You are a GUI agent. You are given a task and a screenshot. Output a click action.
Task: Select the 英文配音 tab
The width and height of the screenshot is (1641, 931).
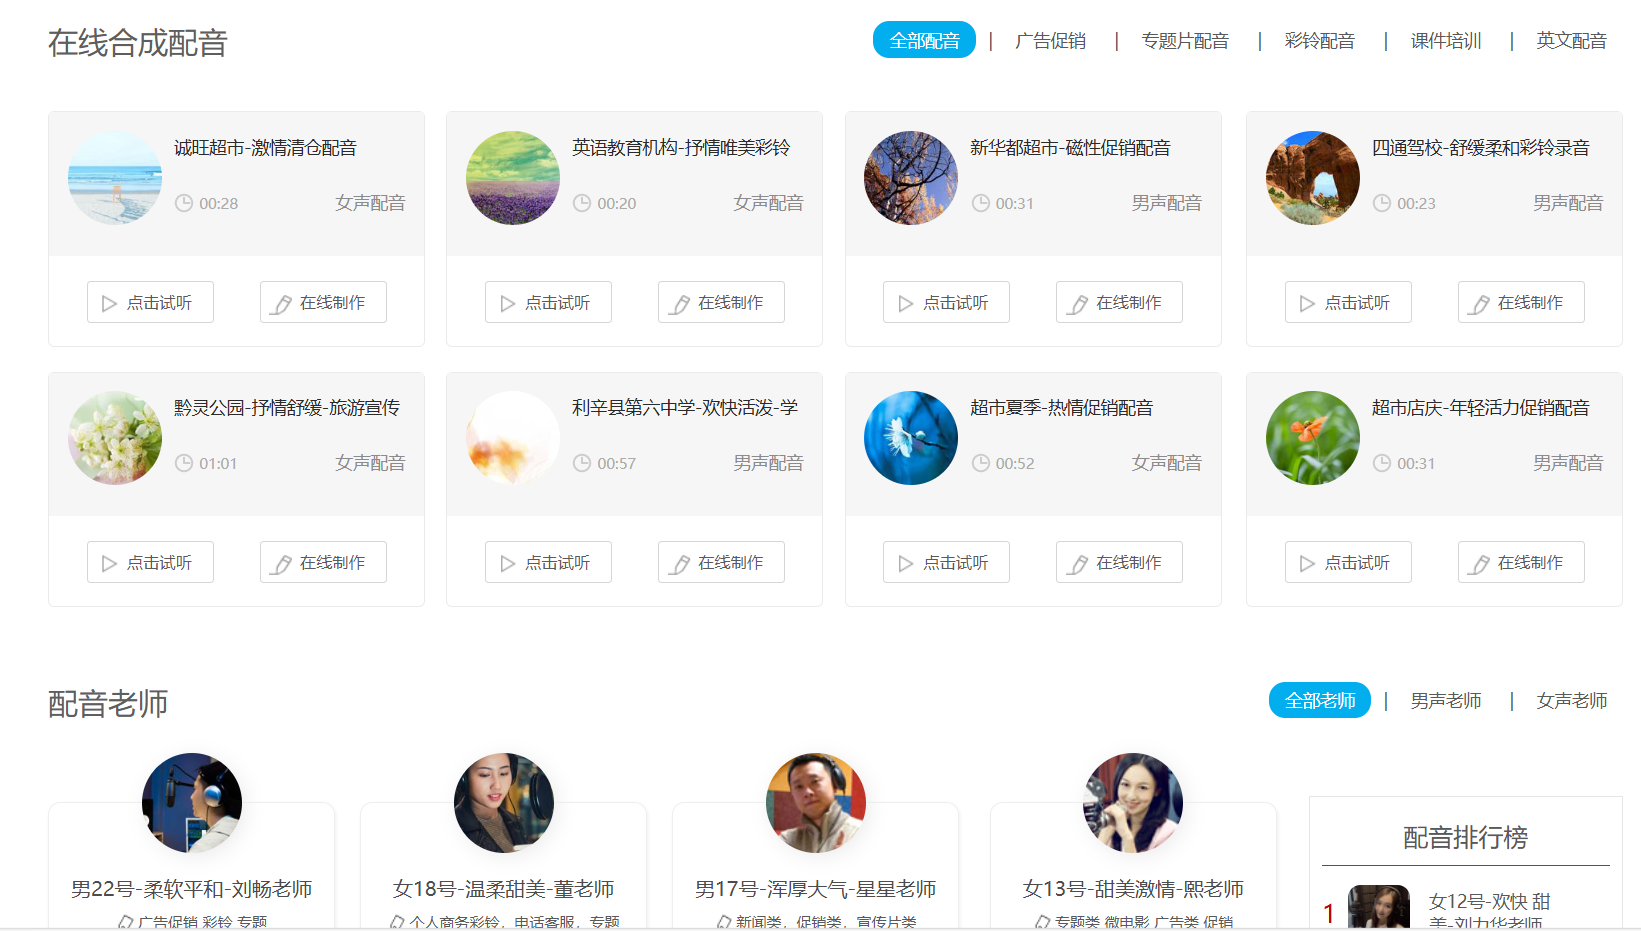point(1571,41)
